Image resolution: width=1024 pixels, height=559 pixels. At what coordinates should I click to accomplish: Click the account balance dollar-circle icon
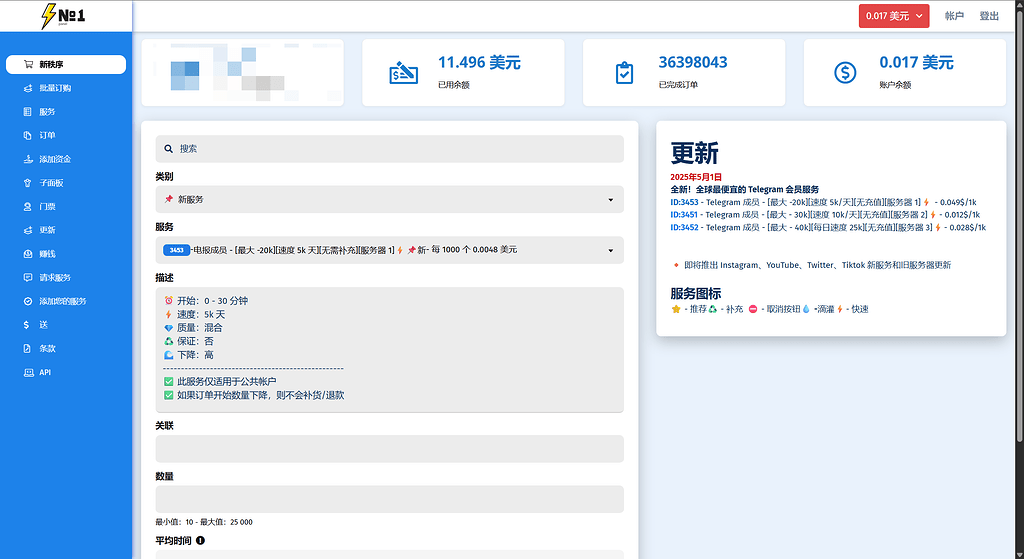tap(845, 72)
